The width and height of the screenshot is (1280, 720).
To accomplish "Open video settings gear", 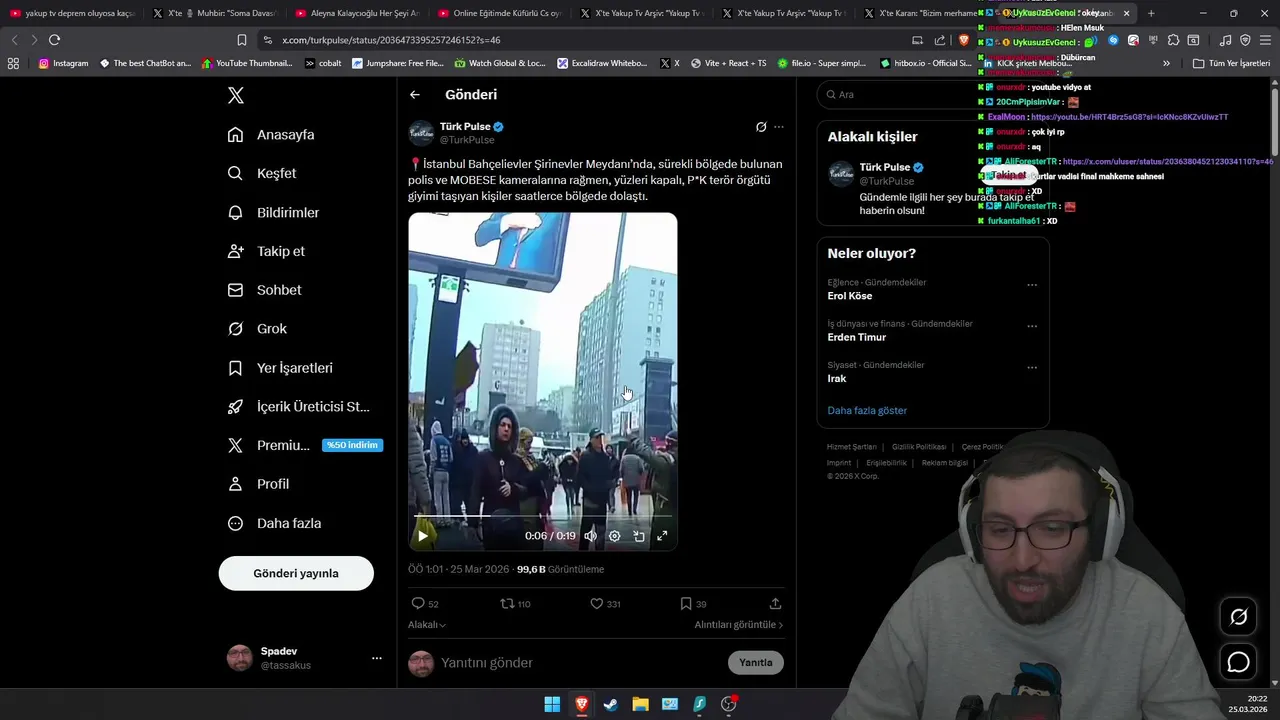I will coord(615,536).
